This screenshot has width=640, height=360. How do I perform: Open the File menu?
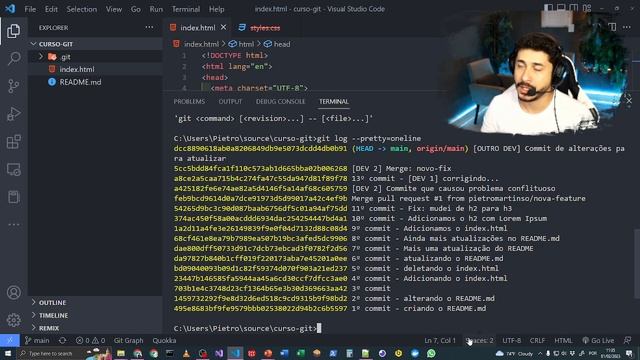pyautogui.click(x=30, y=9)
